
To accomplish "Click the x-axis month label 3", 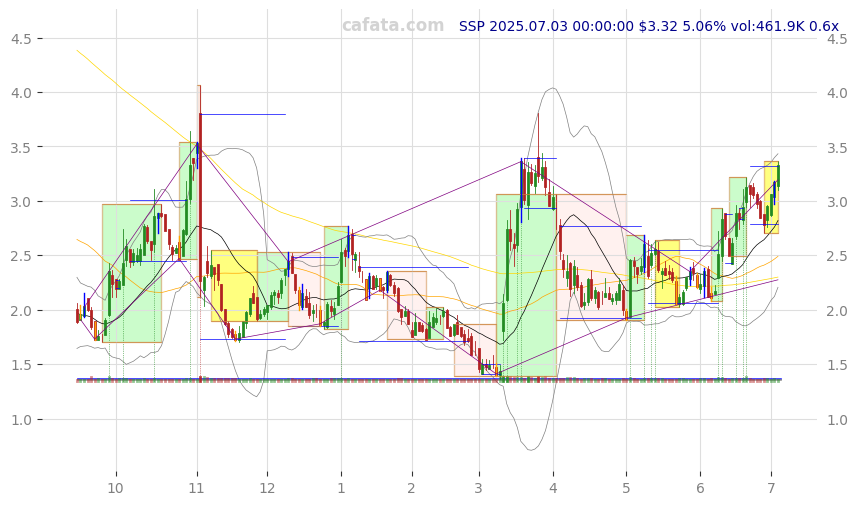I will pos(479,488).
